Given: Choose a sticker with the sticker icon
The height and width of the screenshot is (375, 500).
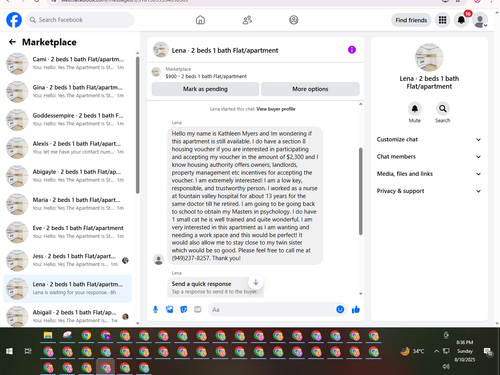Looking at the screenshot, I should (x=184, y=310).
